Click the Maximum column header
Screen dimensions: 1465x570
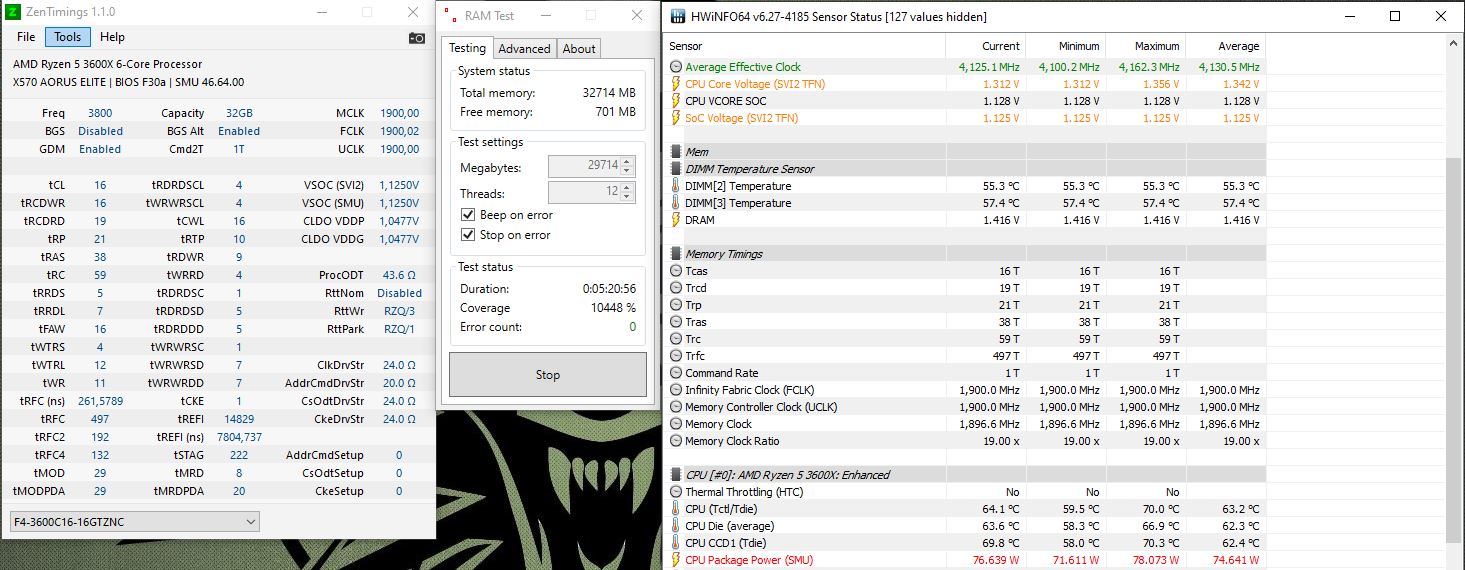pos(1145,46)
